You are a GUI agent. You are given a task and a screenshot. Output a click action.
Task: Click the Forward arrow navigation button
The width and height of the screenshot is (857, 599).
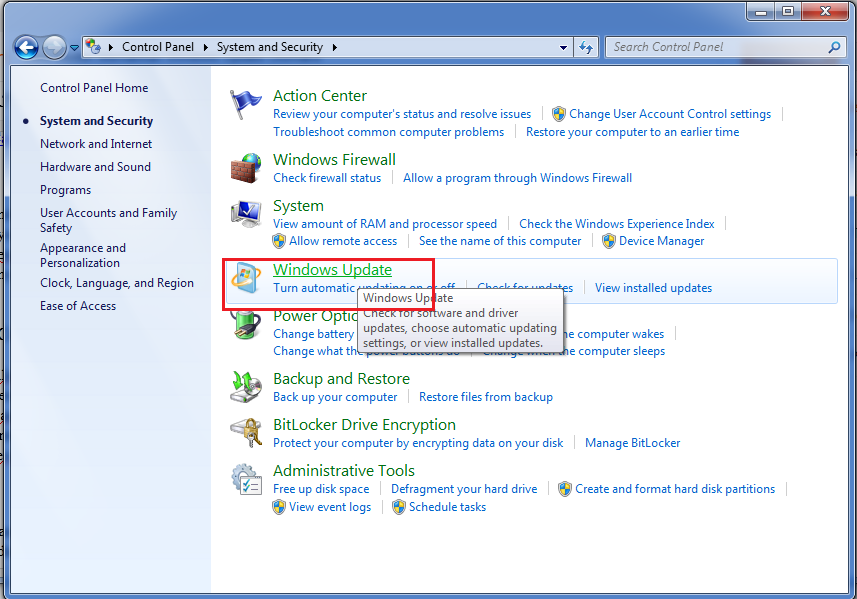tap(54, 48)
